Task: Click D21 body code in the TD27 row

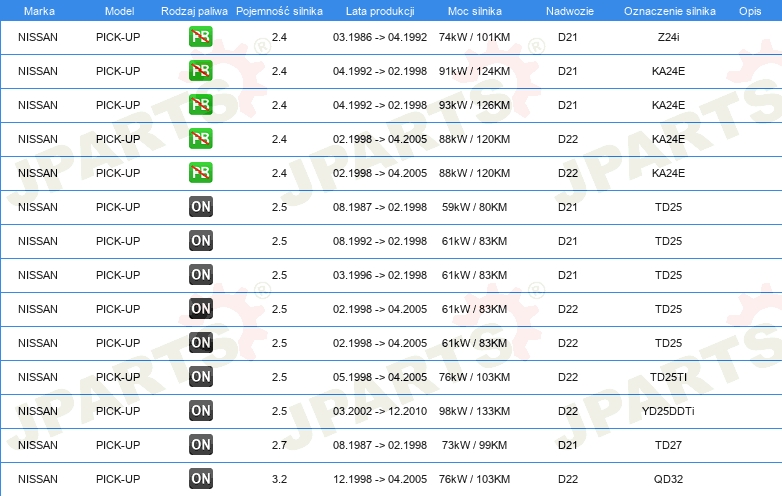Action: click(x=568, y=445)
